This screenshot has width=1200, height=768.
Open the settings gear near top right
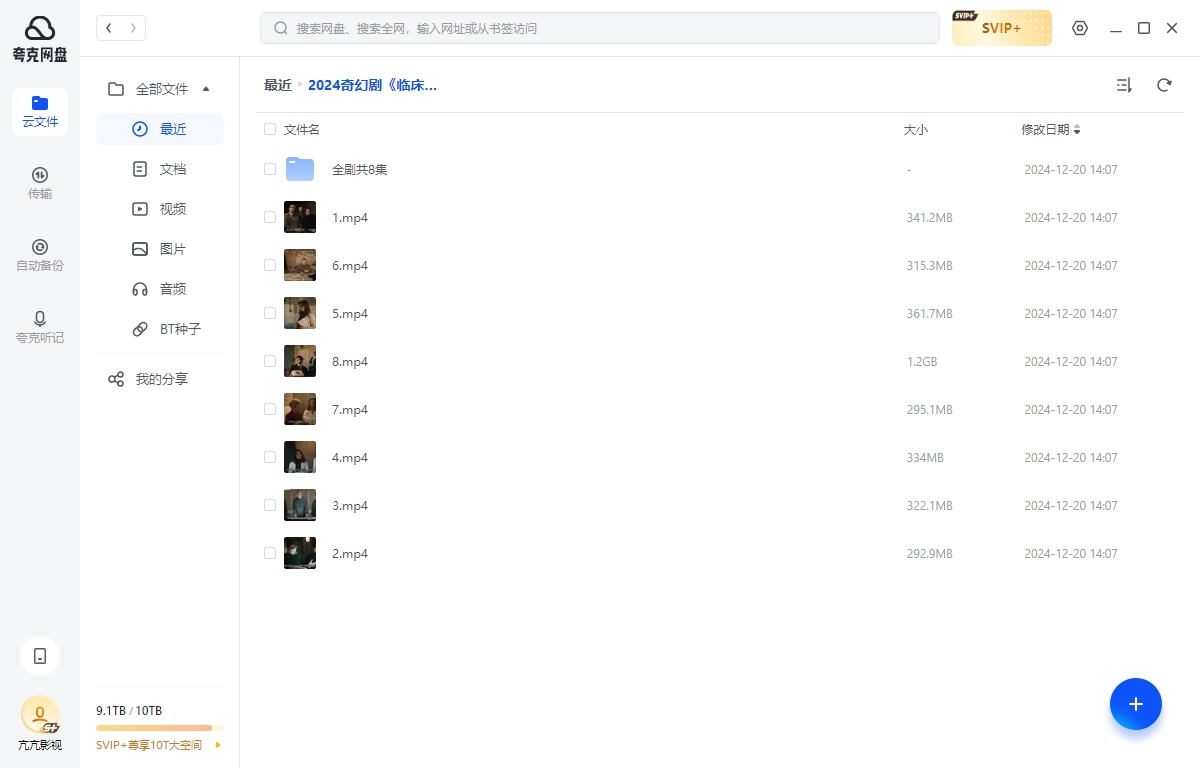pyautogui.click(x=1080, y=28)
